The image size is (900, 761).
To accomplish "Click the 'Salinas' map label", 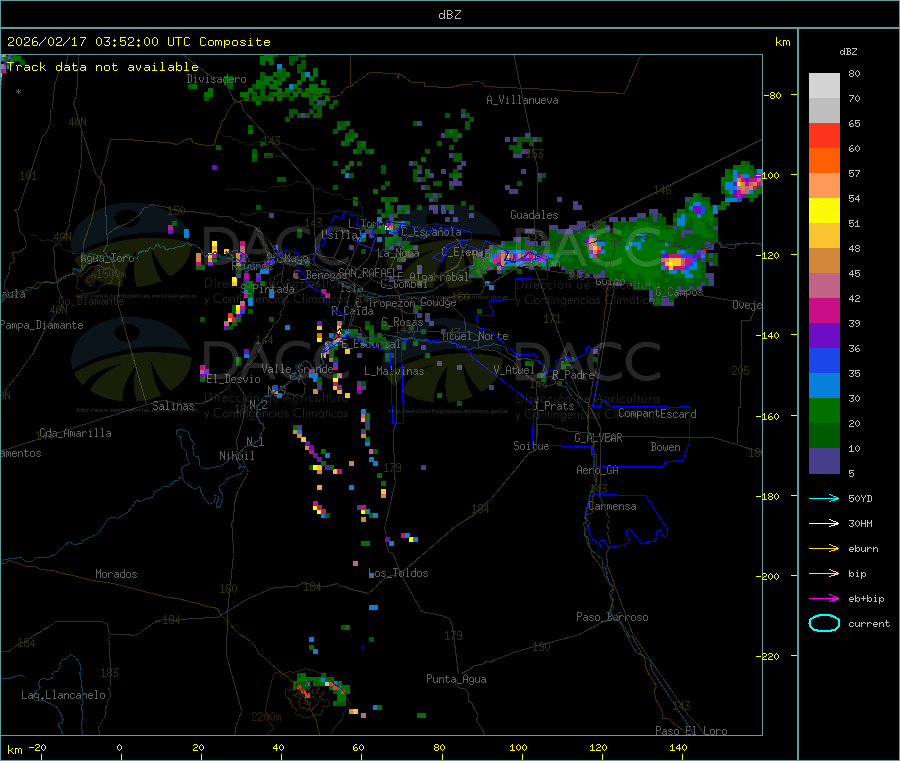I will pyautogui.click(x=173, y=406).
